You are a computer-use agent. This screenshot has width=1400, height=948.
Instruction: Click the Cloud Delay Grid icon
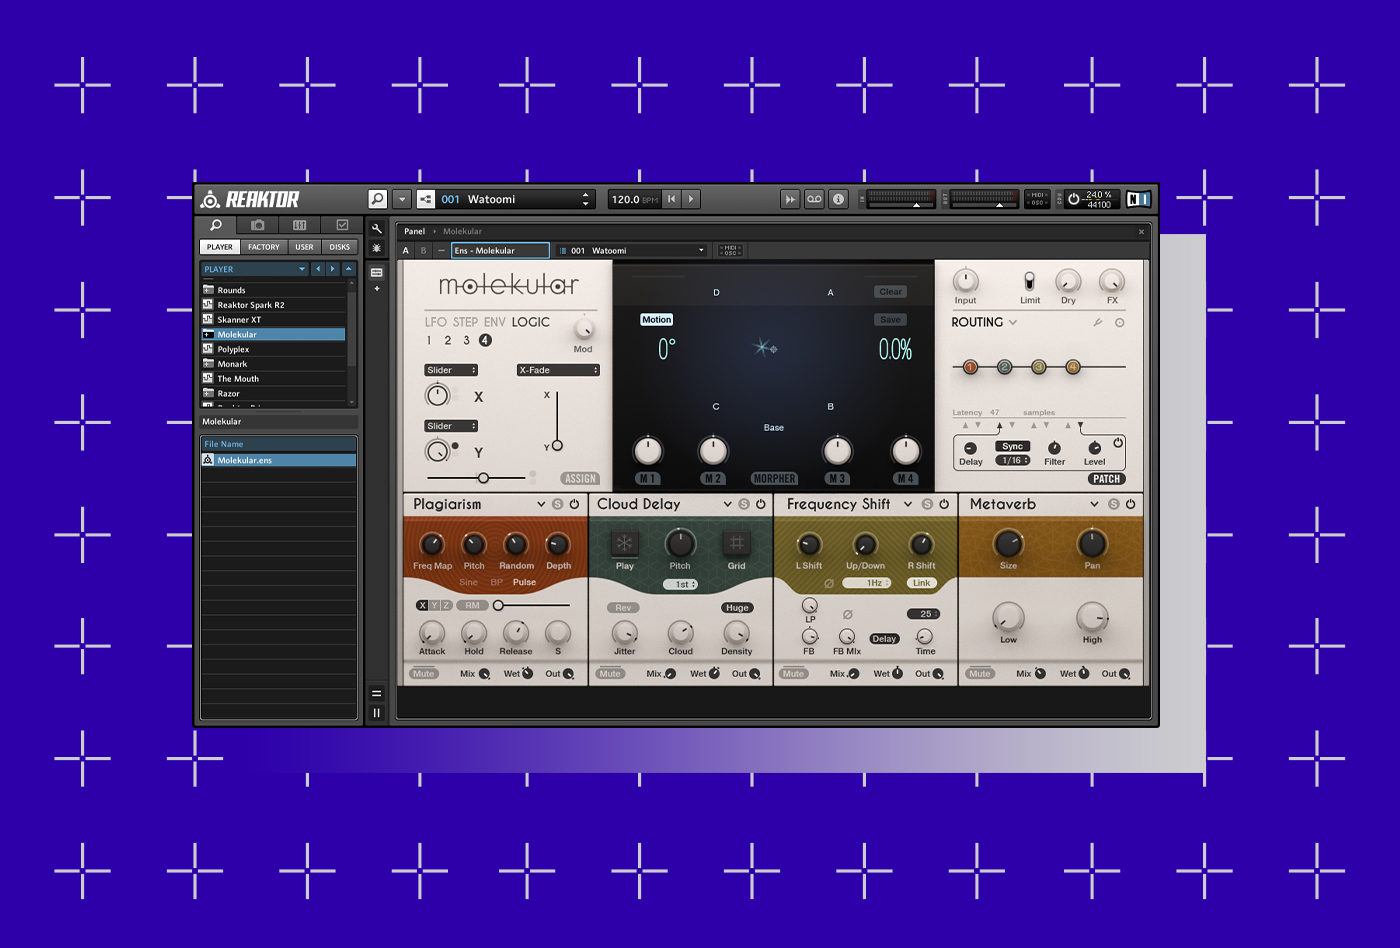[x=736, y=543]
